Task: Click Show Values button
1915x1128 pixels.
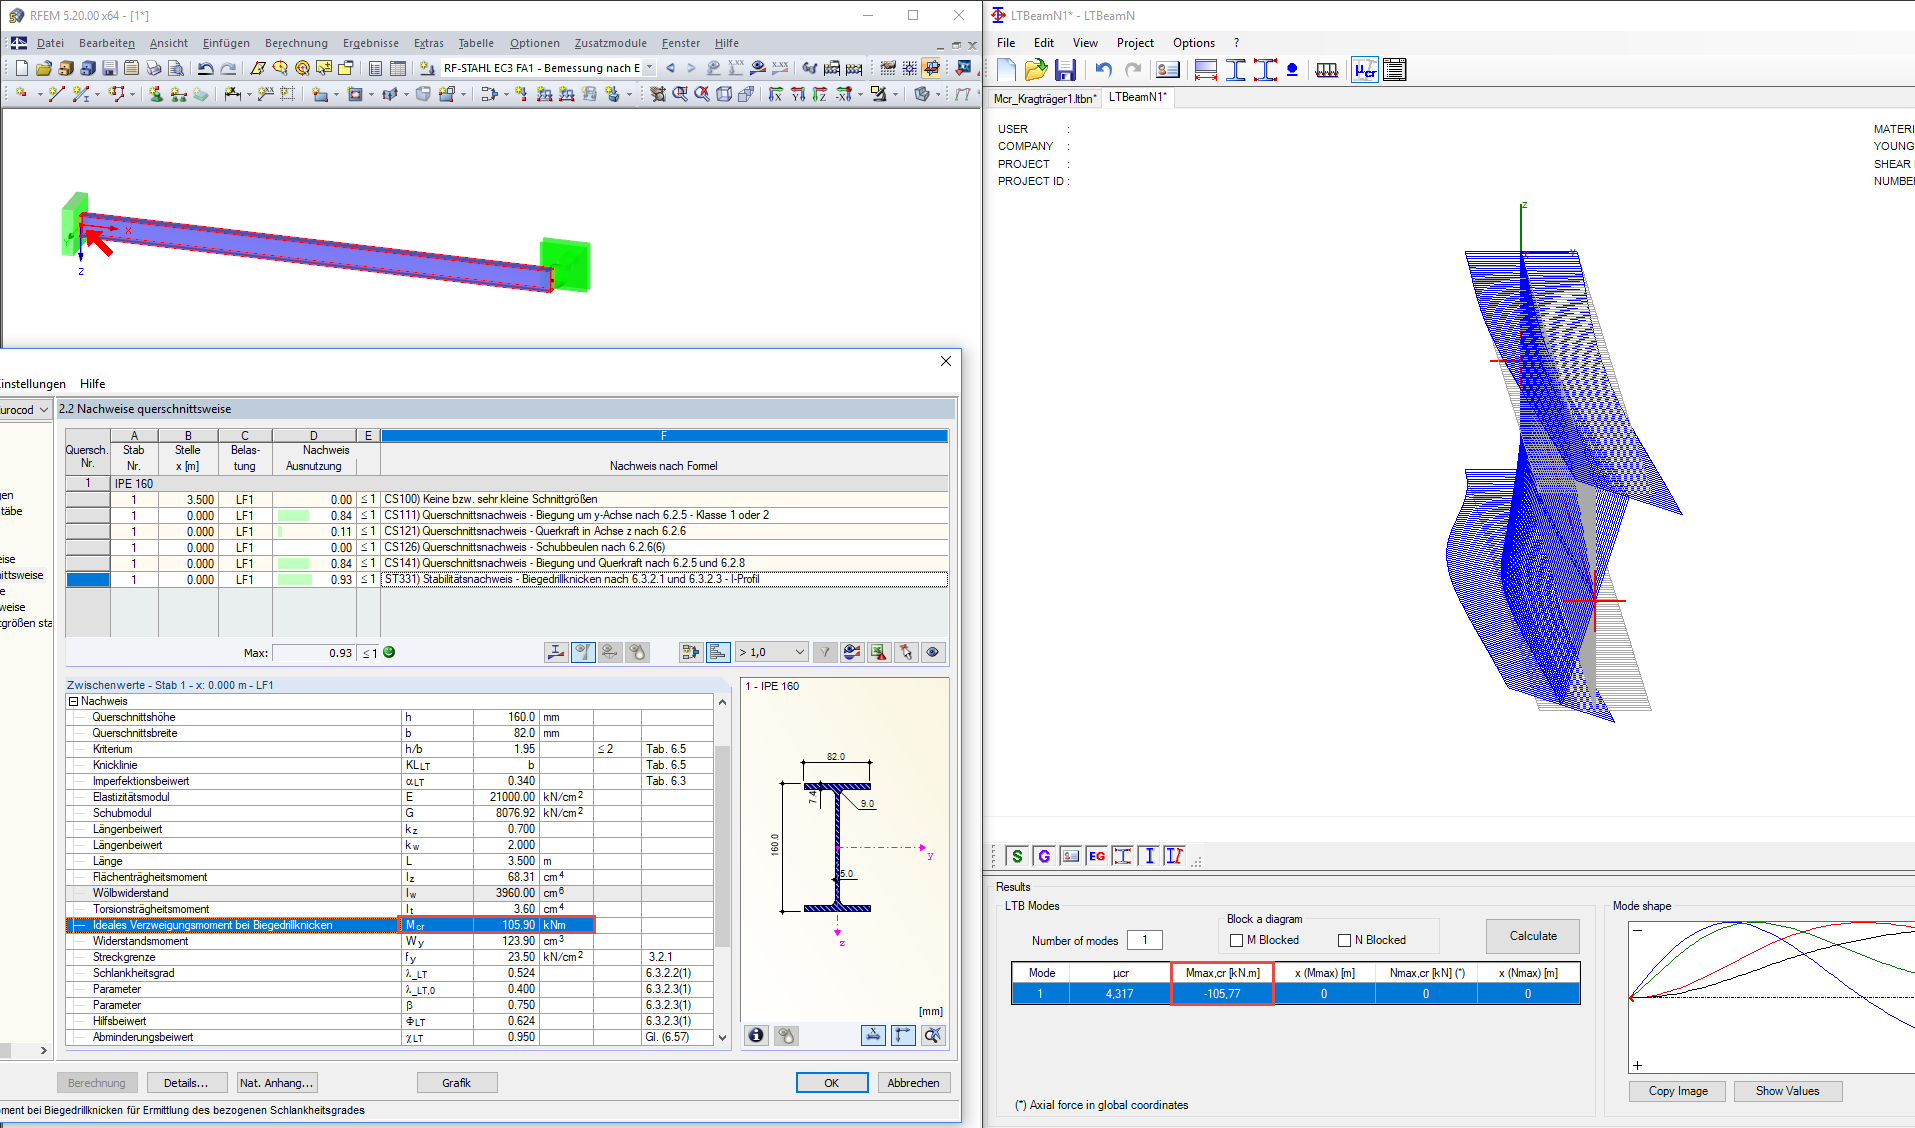Action: tap(1788, 1091)
